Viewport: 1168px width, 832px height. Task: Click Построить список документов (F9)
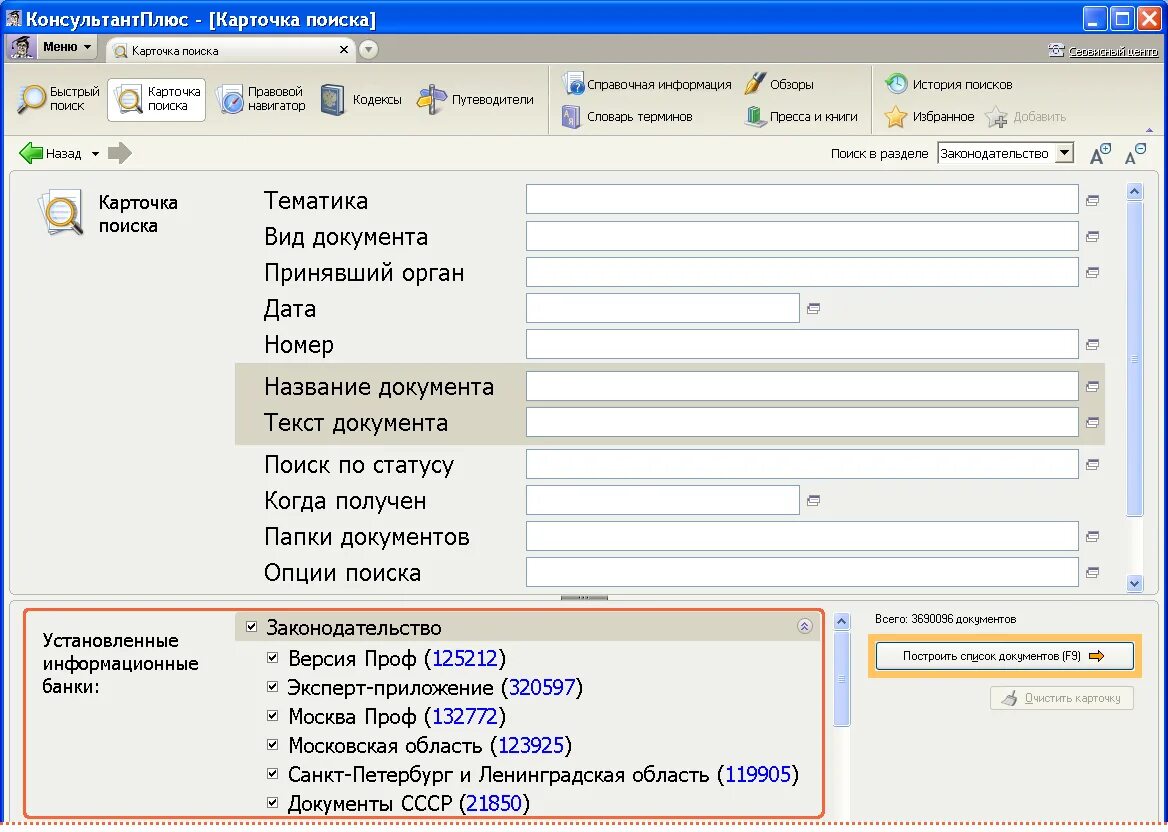(1004, 656)
